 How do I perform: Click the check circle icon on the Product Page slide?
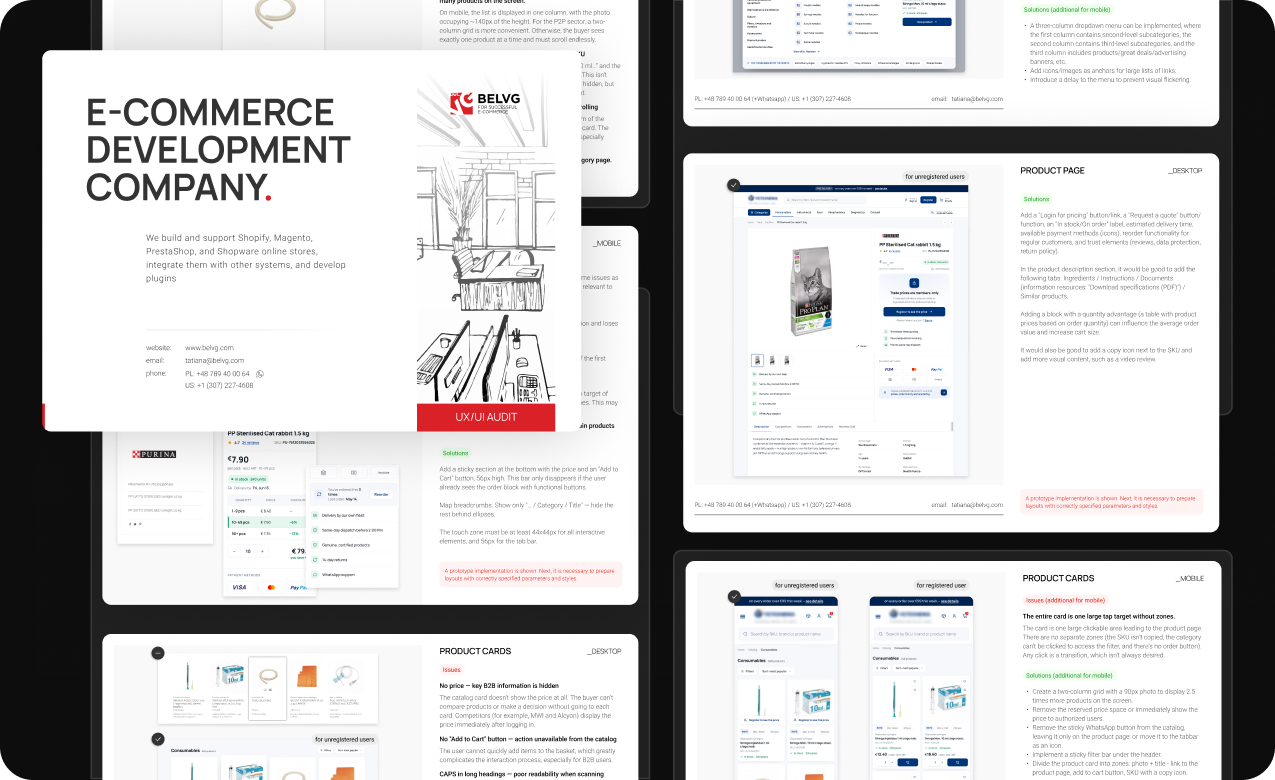[734, 185]
